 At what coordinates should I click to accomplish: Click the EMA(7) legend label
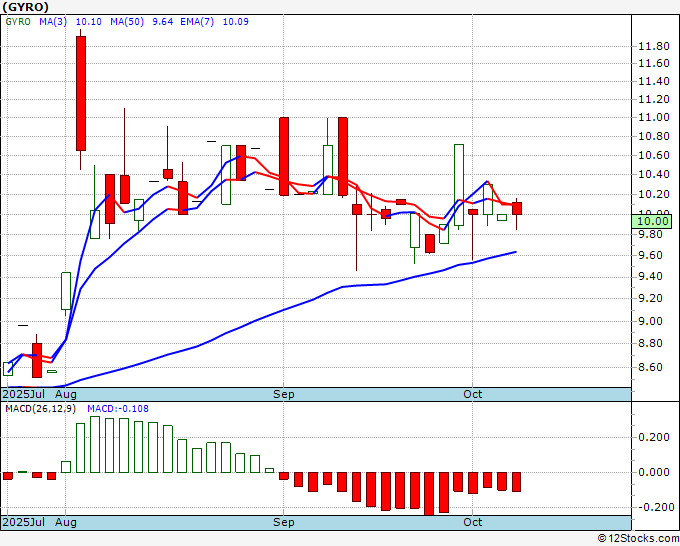(x=197, y=22)
